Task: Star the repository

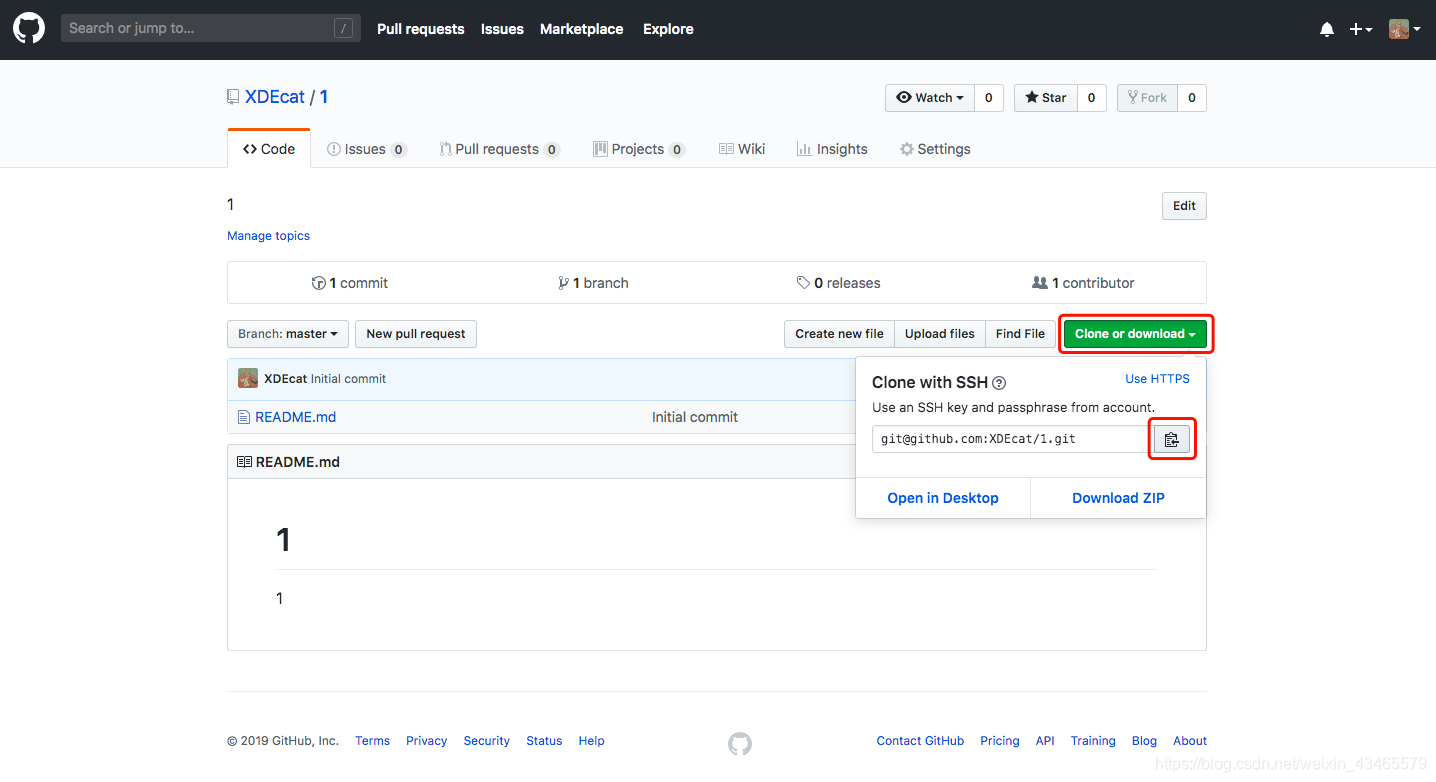Action: pyautogui.click(x=1046, y=97)
